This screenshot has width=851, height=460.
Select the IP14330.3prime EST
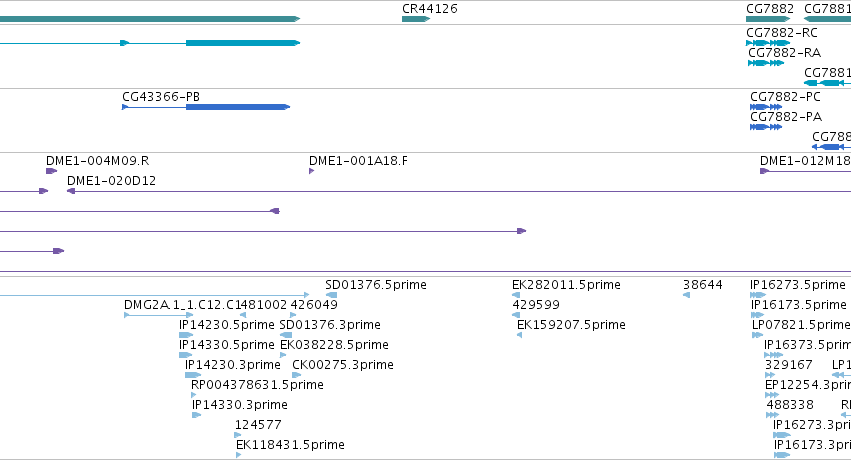[196, 416]
